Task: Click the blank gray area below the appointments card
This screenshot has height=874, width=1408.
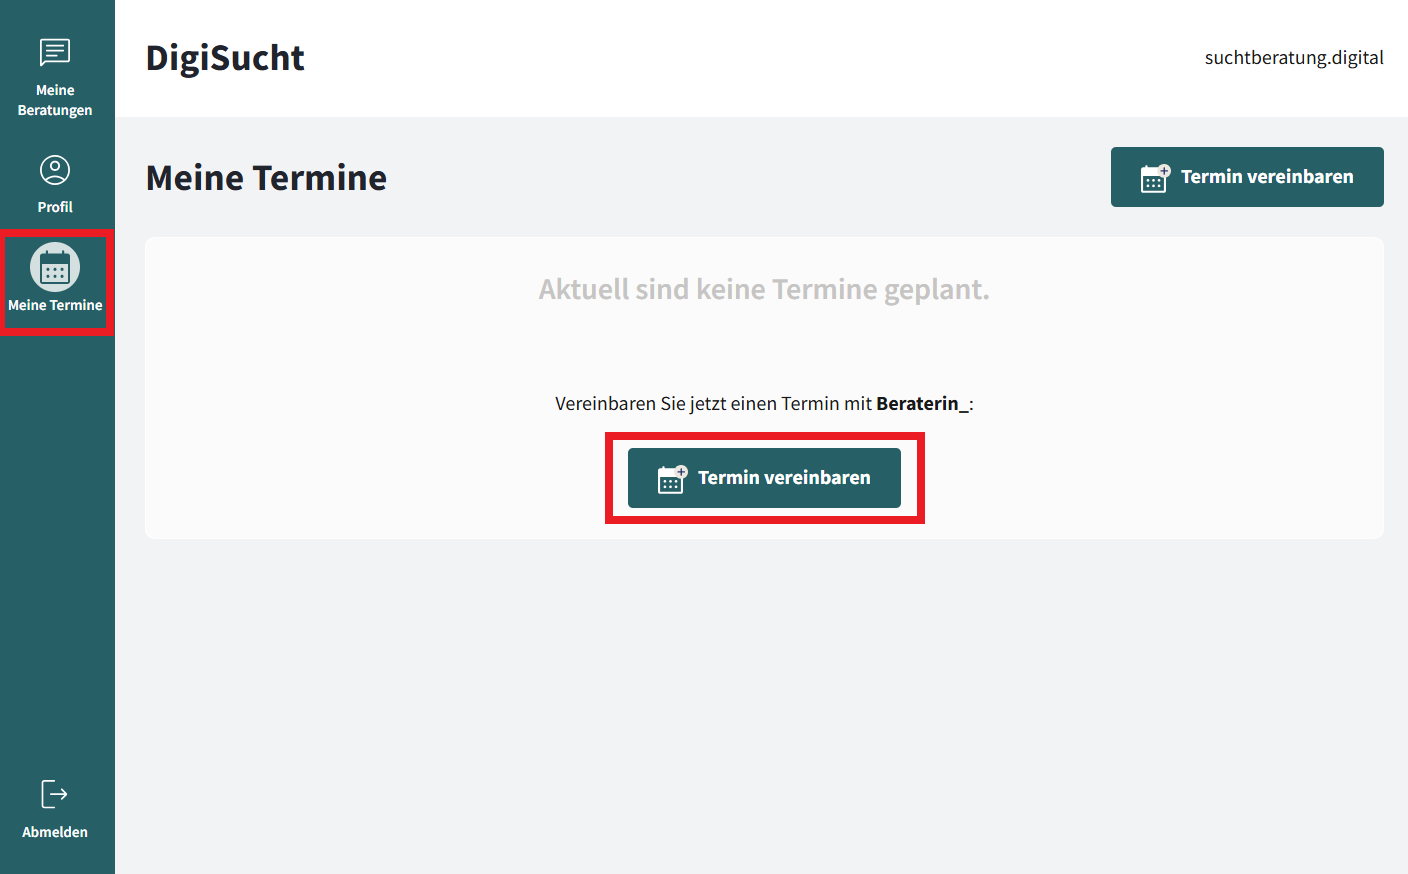Action: coord(764,700)
